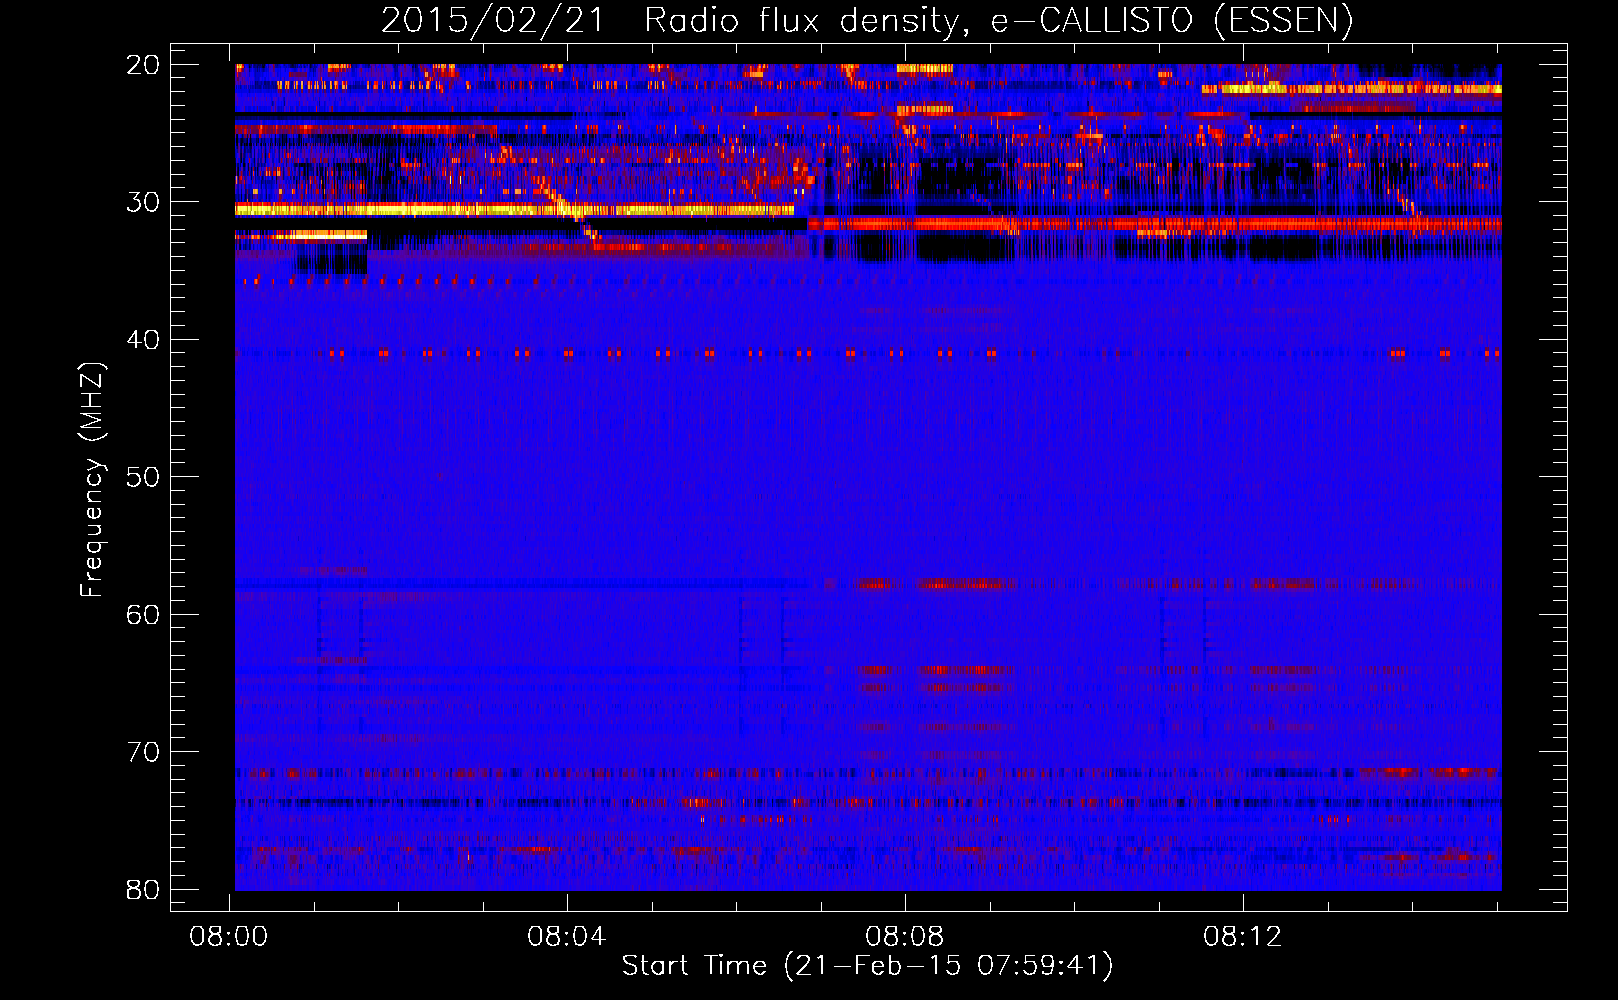1618x1000 pixels.
Task: Click the 40 frequency tick label
Action: point(143,340)
